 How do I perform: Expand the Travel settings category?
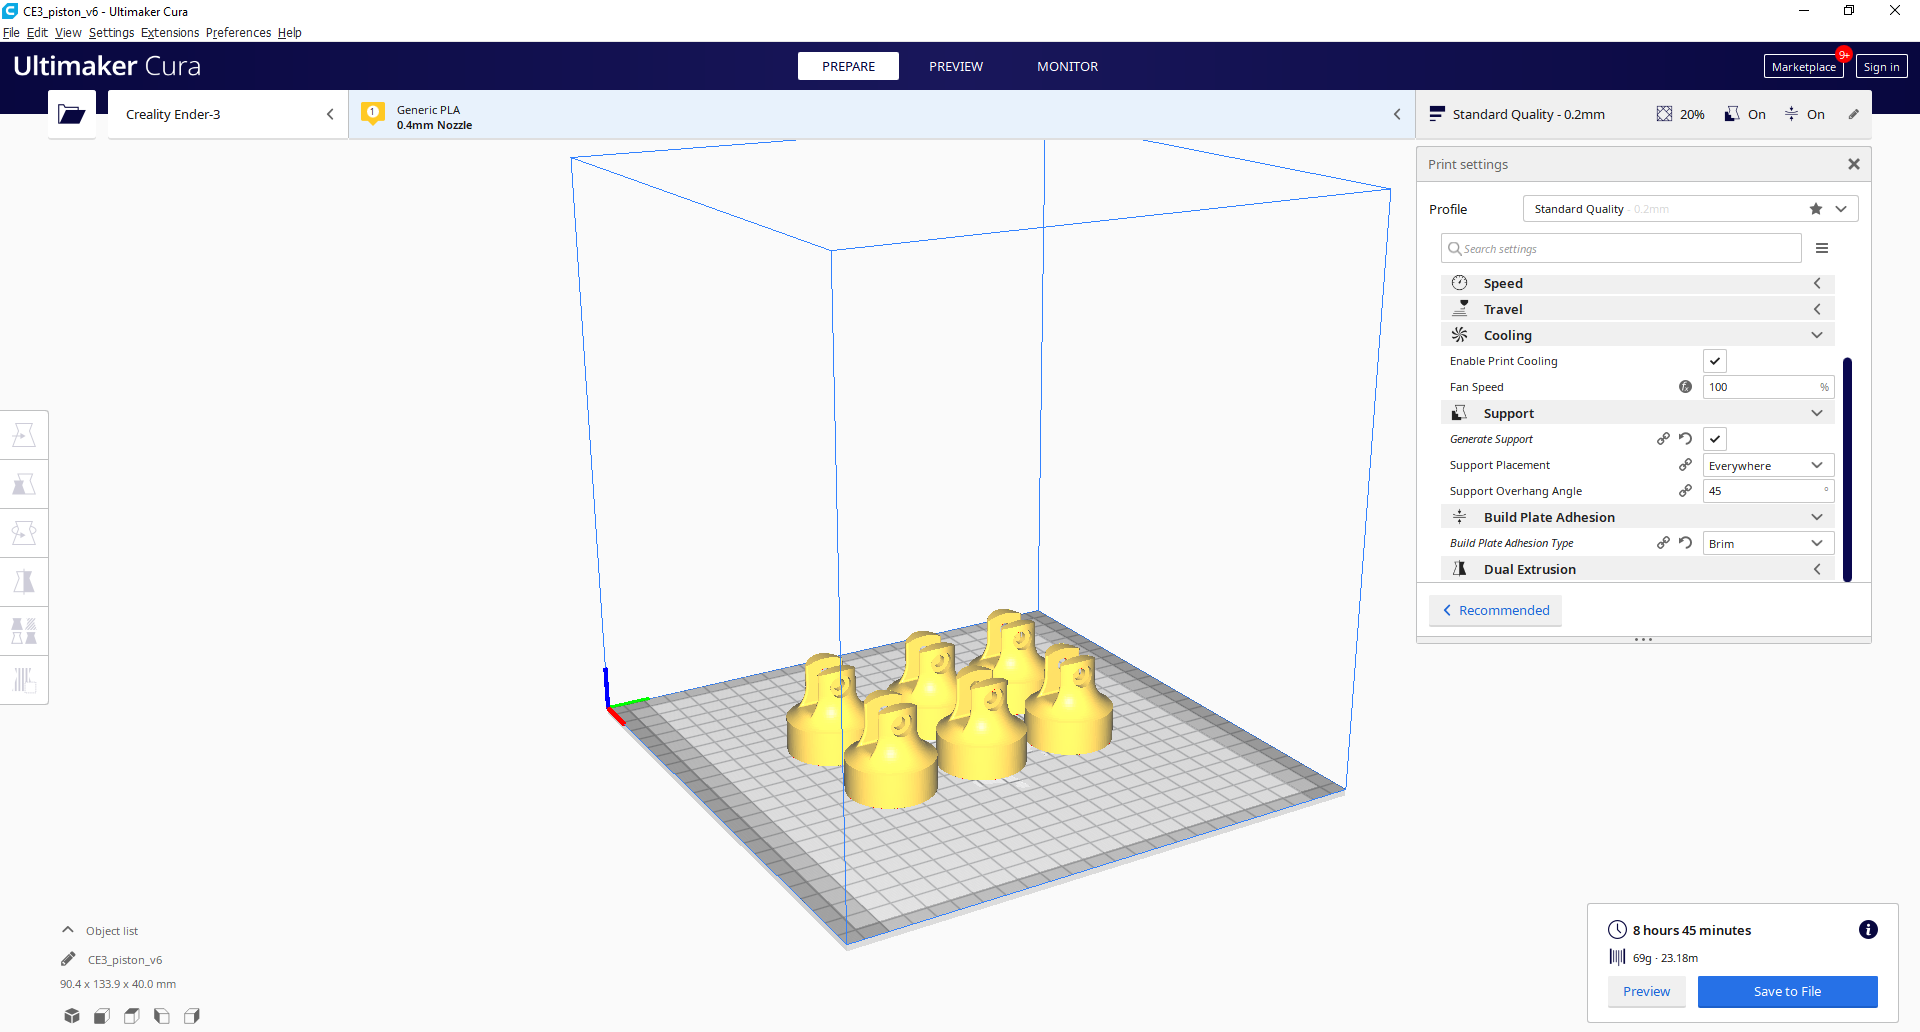pos(1637,309)
